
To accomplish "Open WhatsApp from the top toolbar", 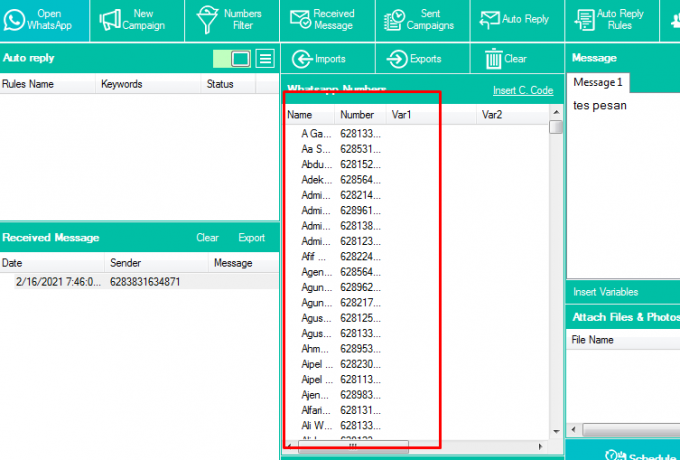I will [45, 20].
